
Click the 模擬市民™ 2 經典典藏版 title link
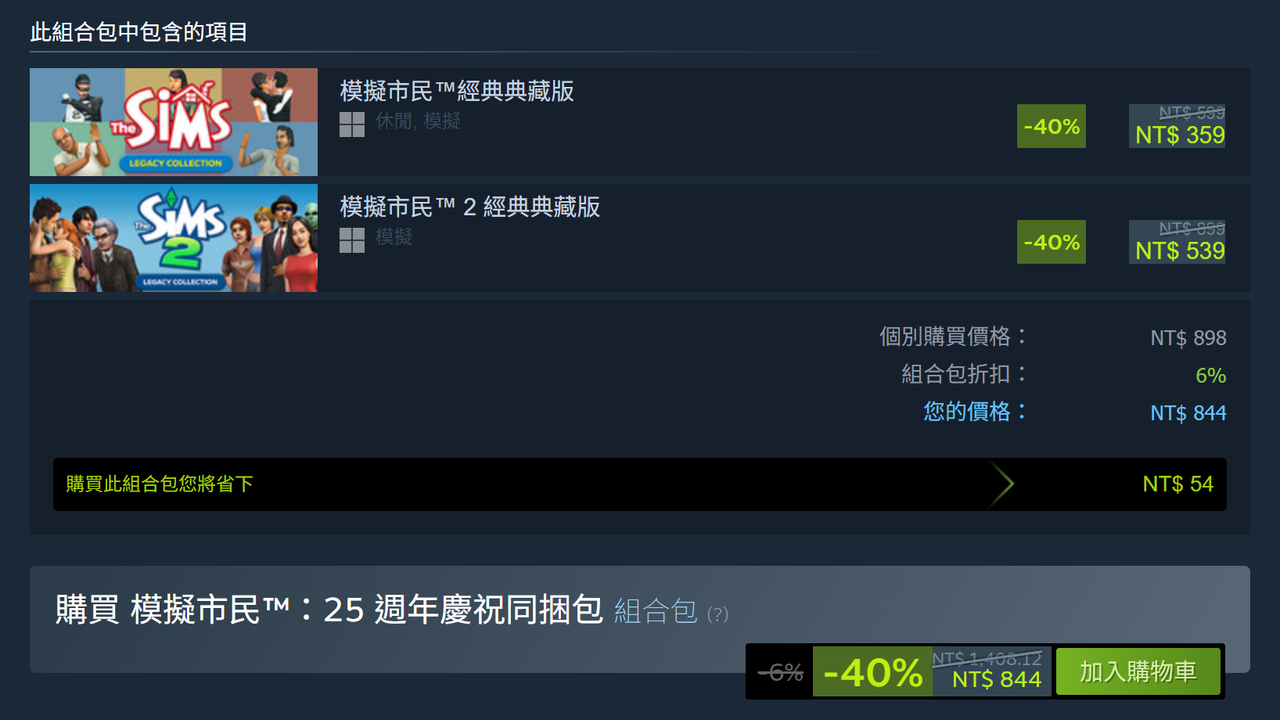click(x=470, y=207)
